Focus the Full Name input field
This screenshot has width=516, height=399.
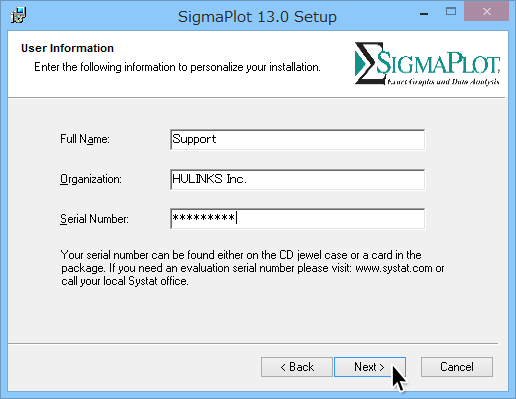[x=297, y=140]
